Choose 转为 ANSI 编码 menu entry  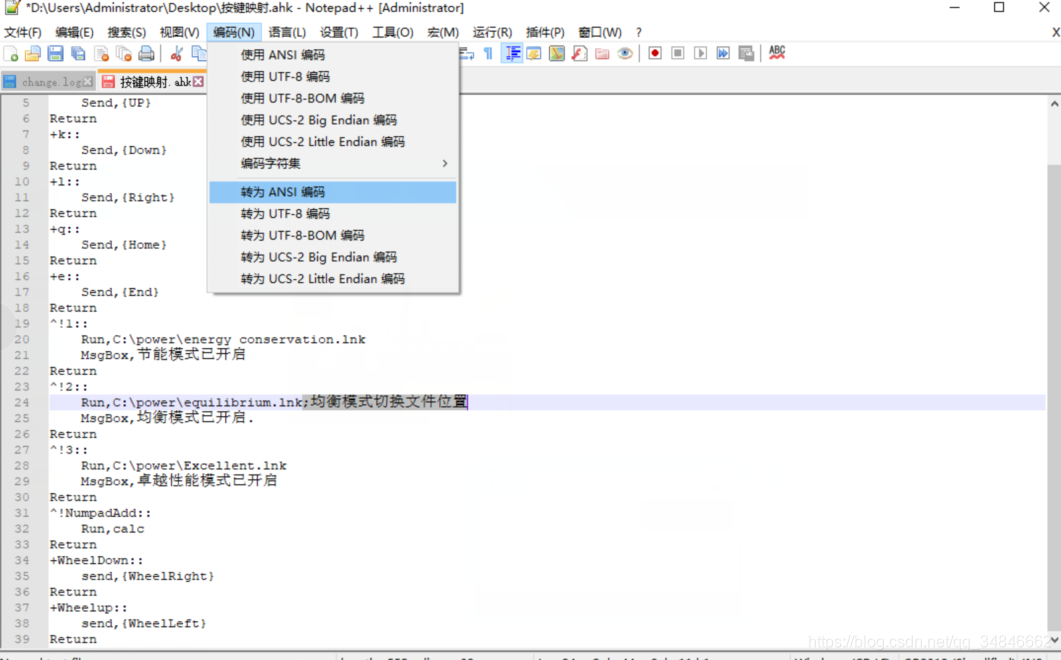(x=333, y=192)
